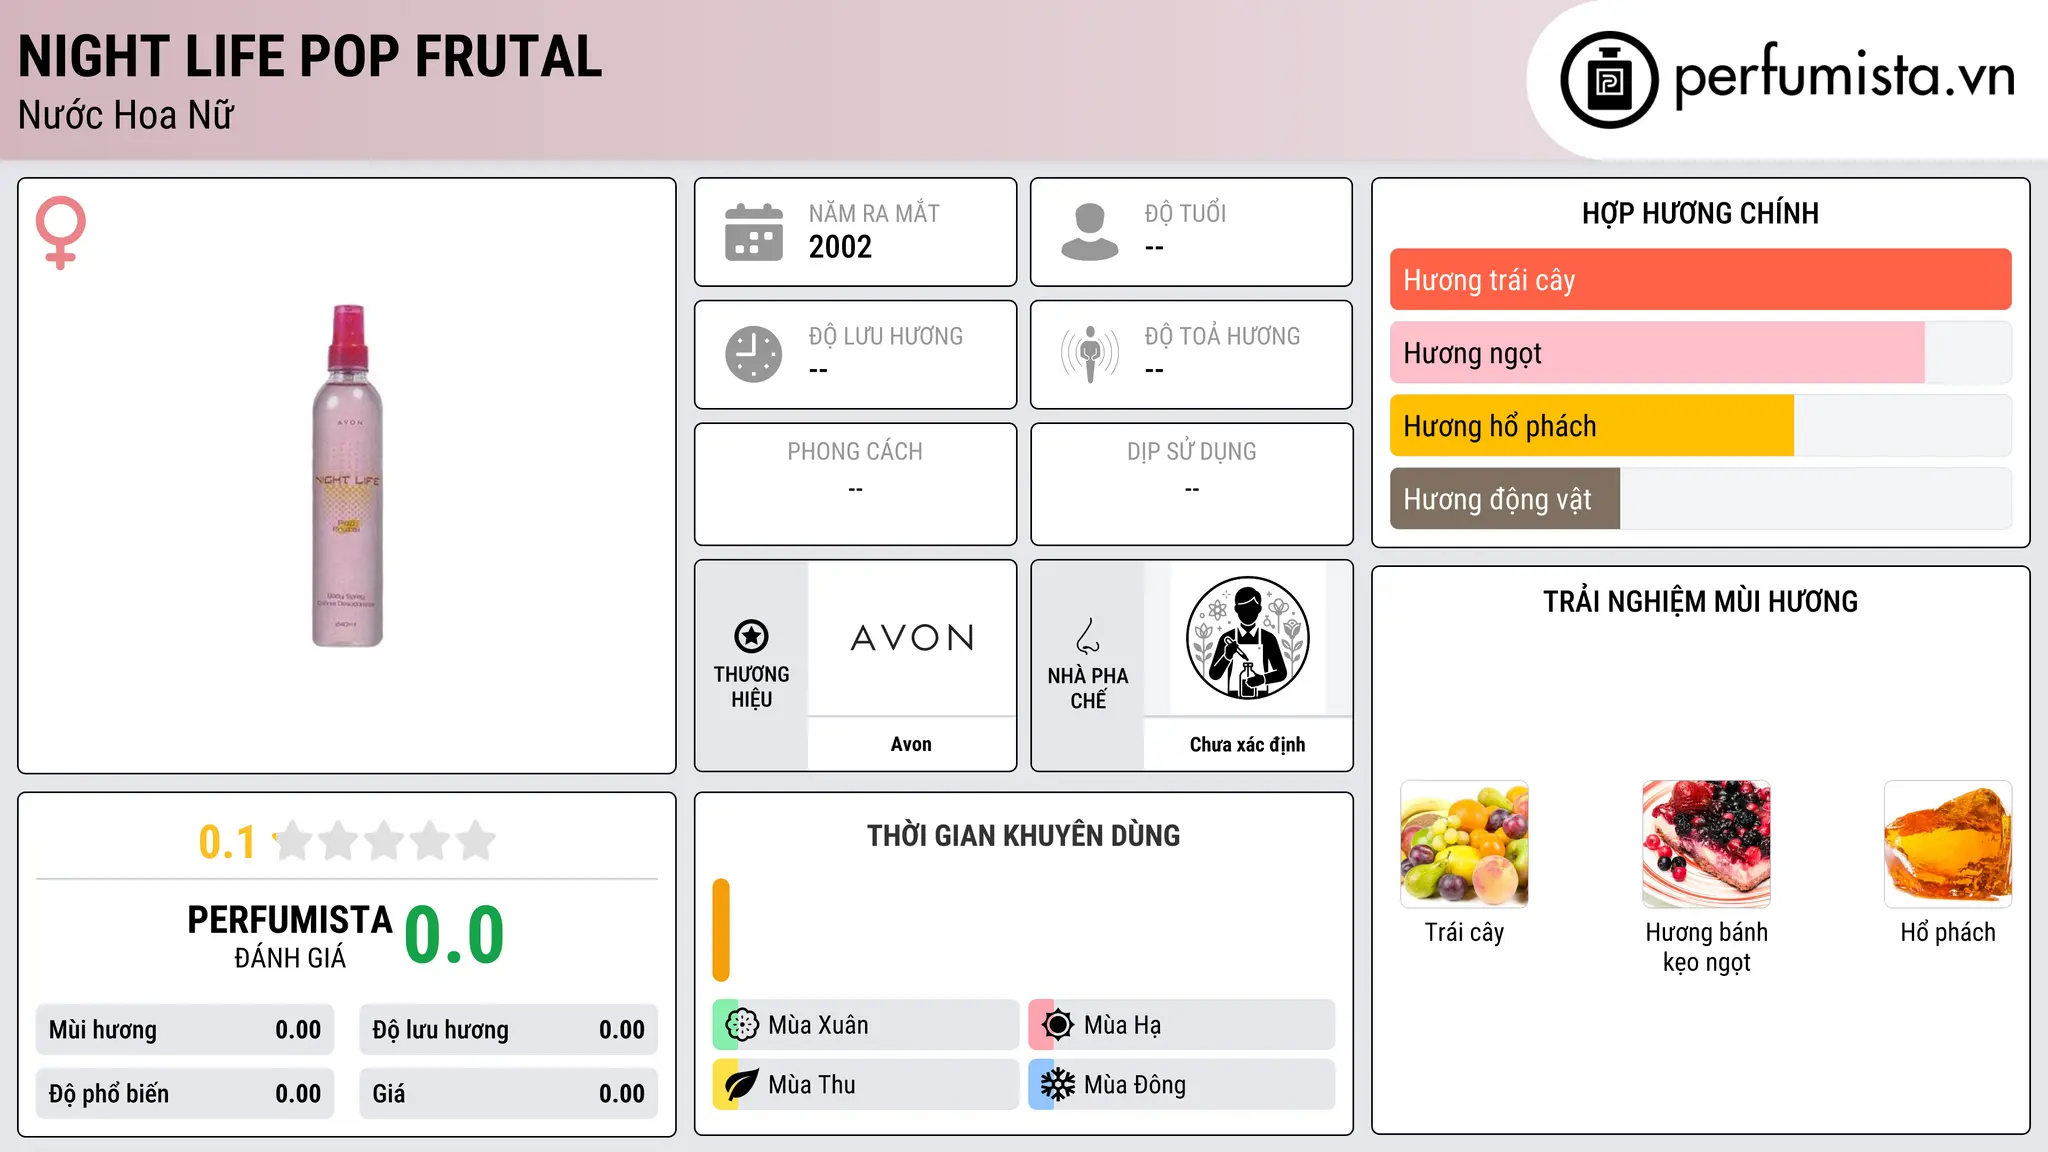Screen dimensions: 2048x1152
Task: Click the Hương động vật accord bar
Action: [x=1700, y=499]
